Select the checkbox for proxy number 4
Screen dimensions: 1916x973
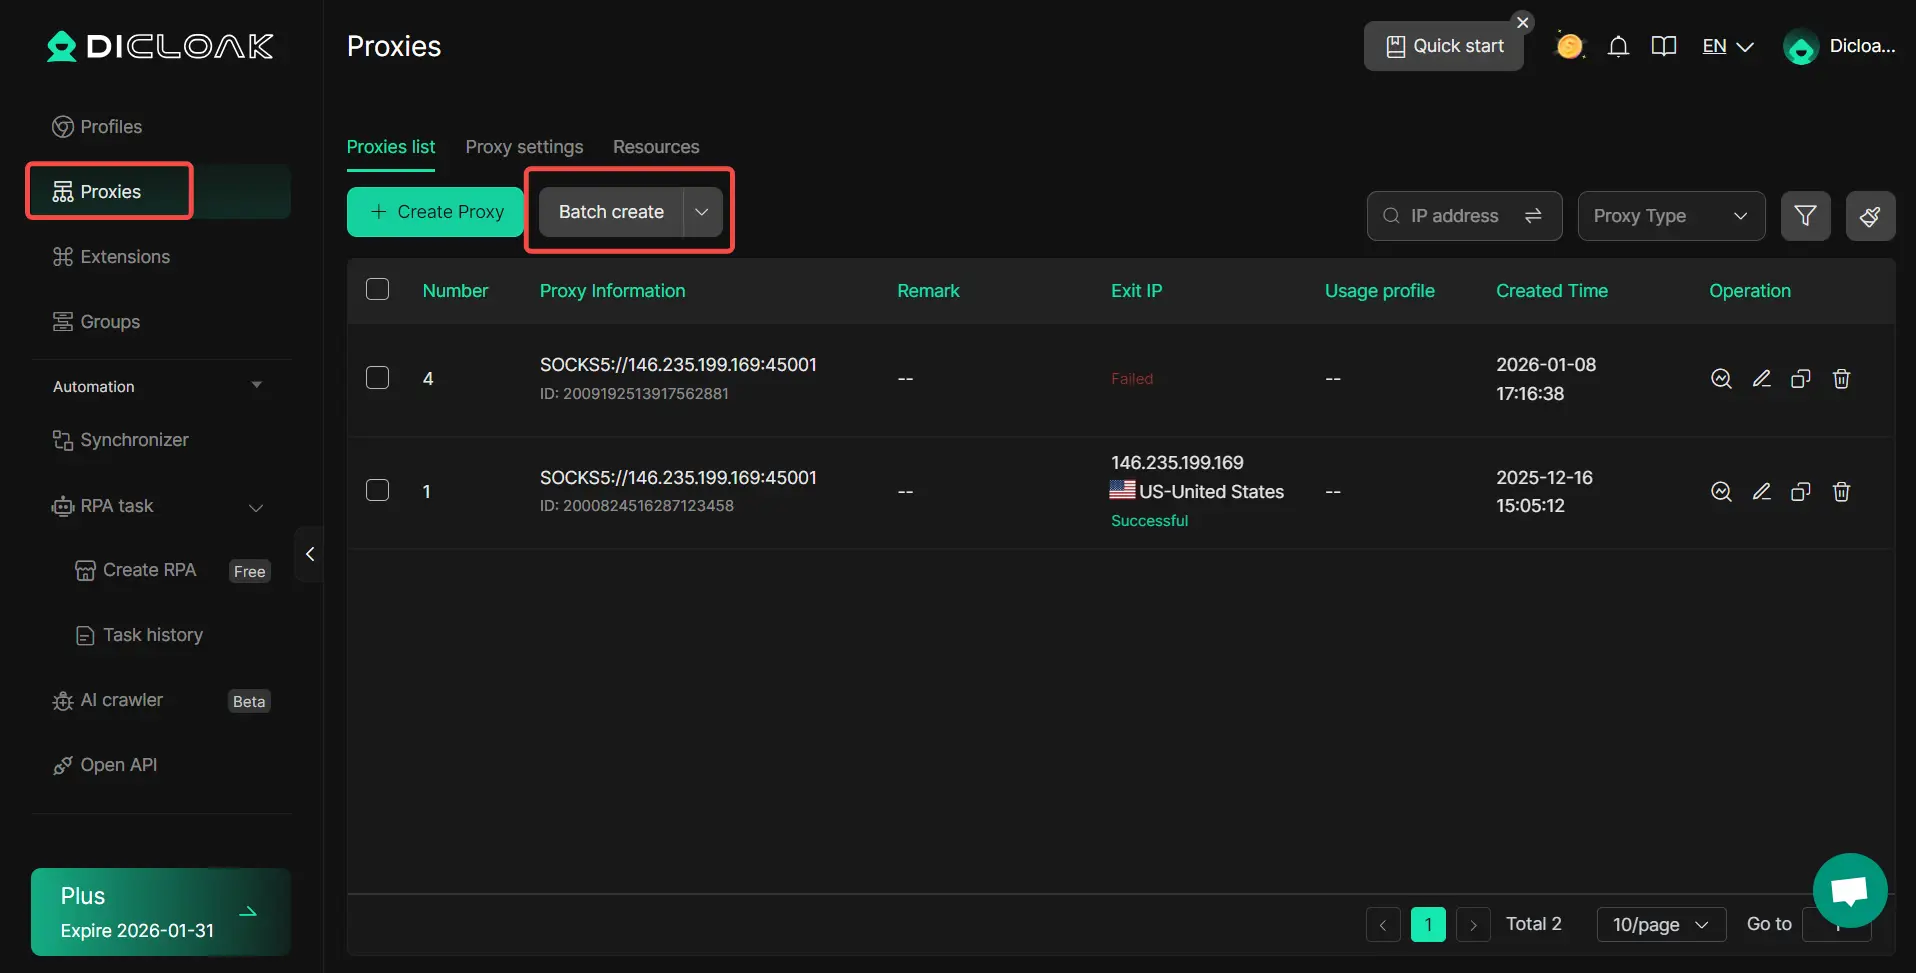[x=377, y=378]
